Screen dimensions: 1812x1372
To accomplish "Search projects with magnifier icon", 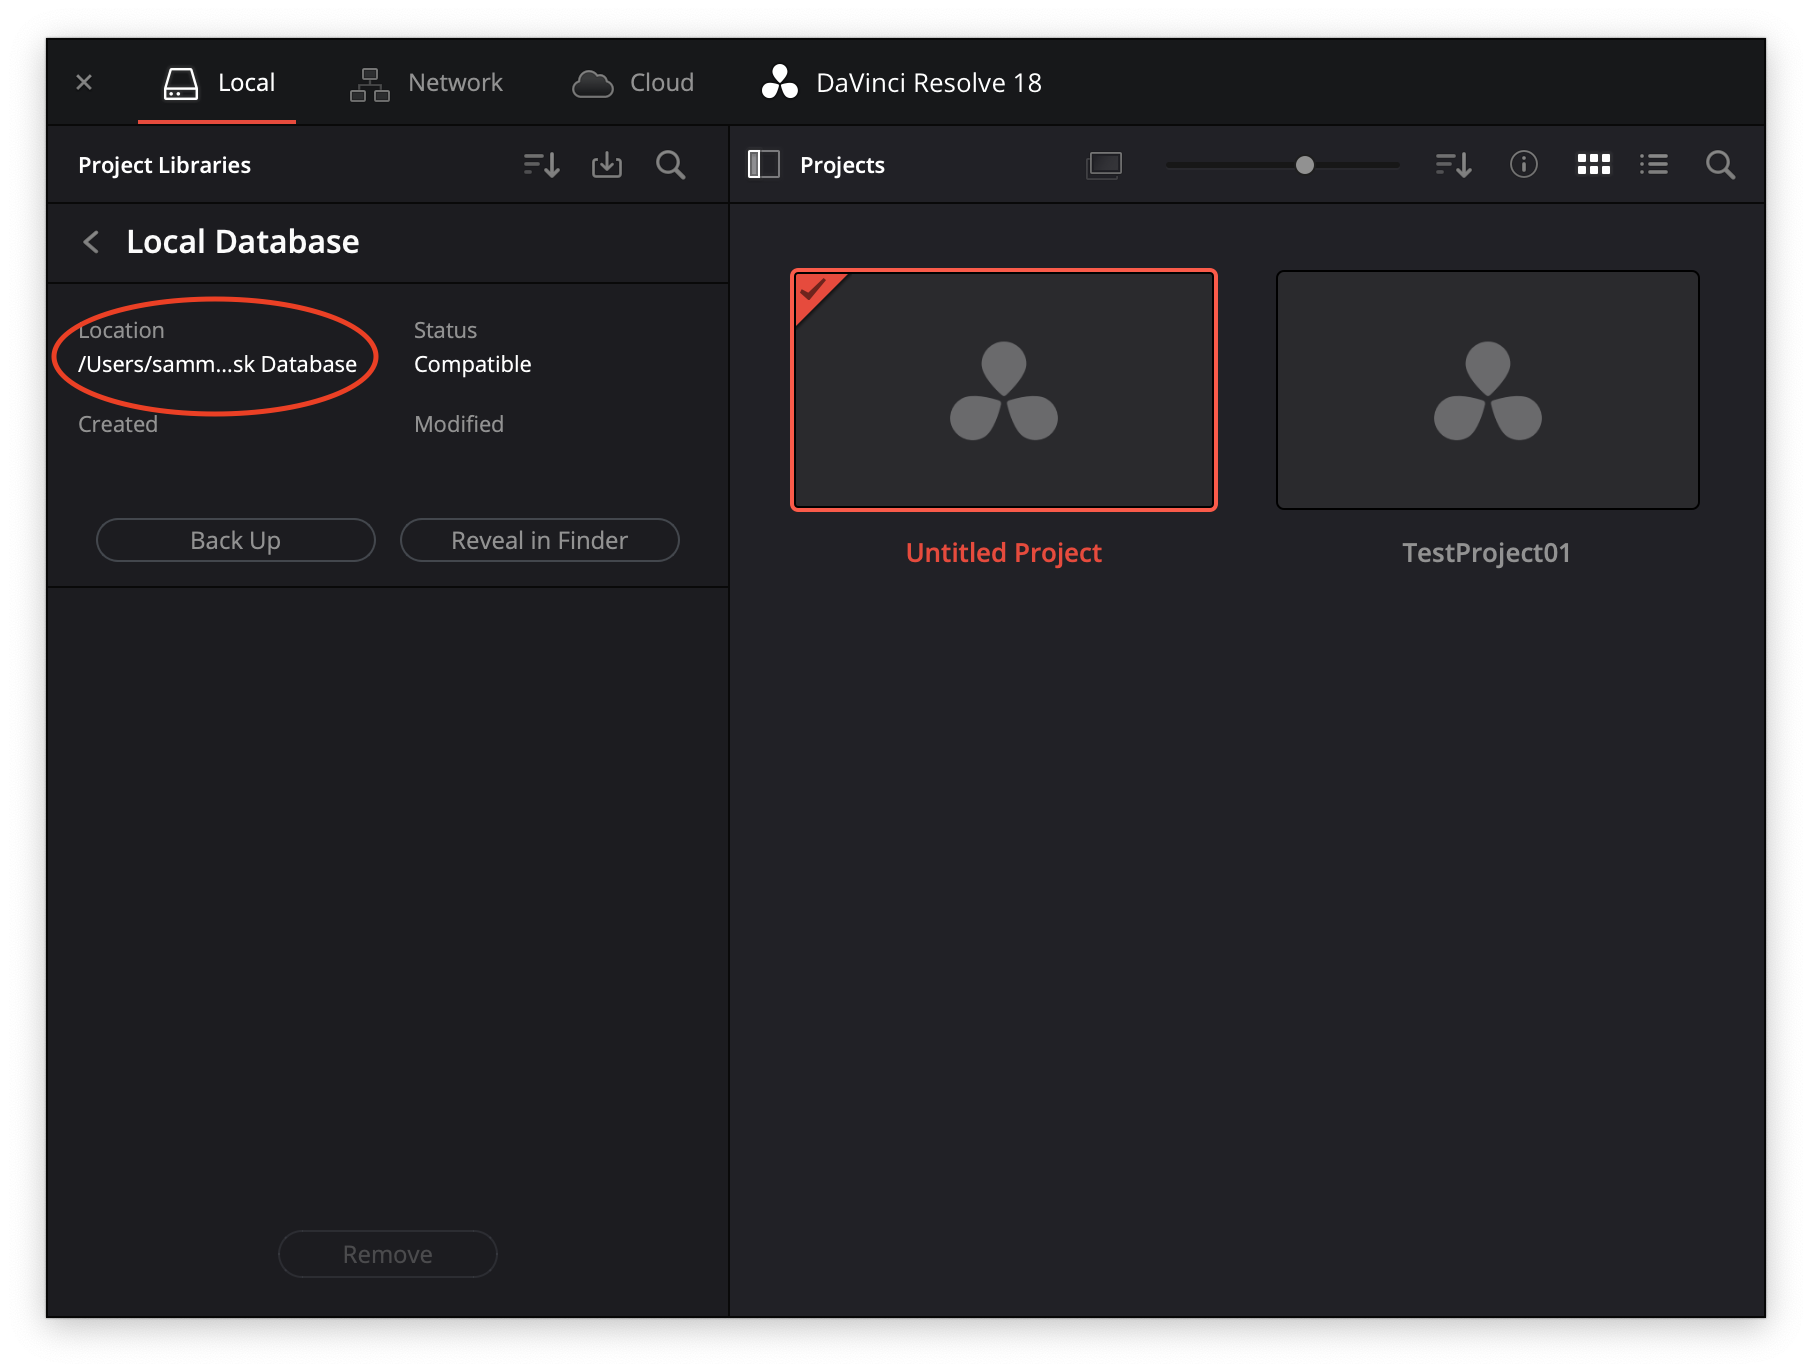I will tap(1721, 165).
